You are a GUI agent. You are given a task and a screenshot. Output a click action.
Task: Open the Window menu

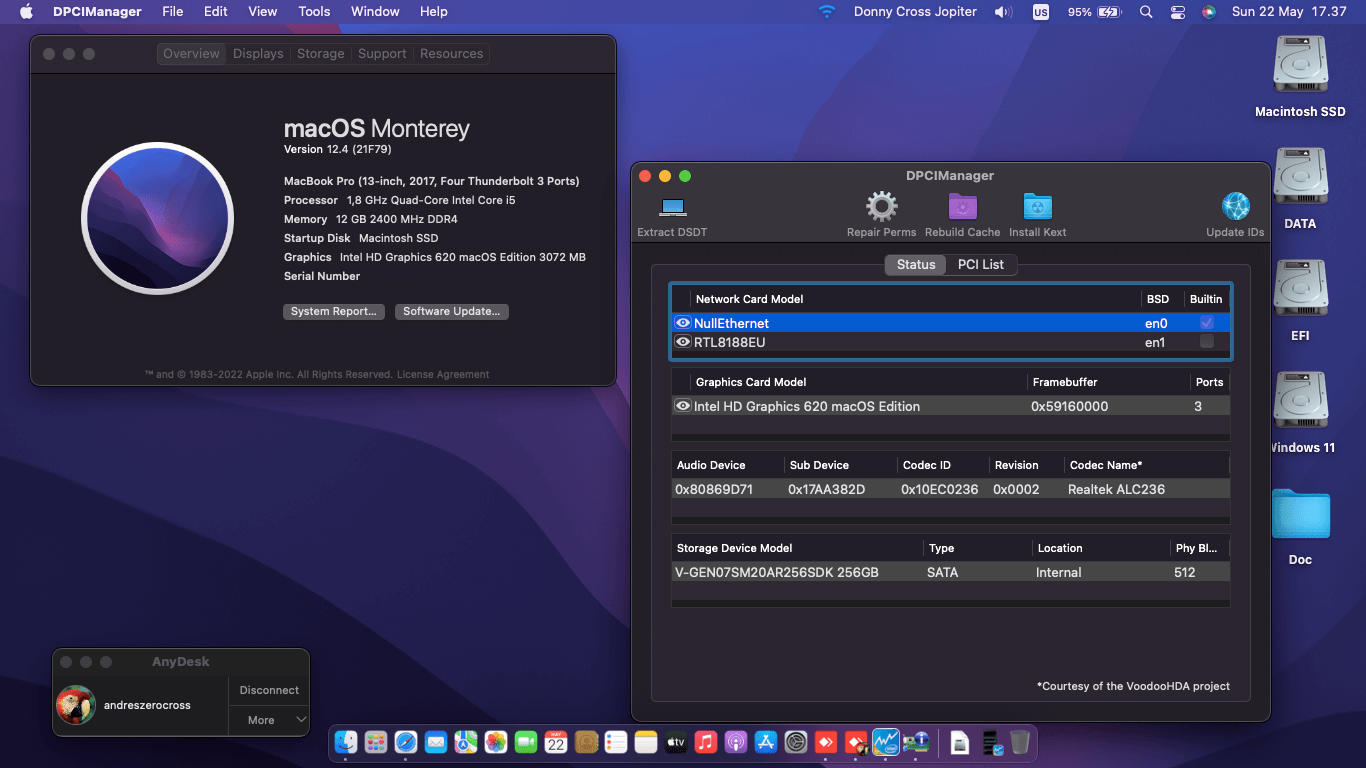point(375,12)
